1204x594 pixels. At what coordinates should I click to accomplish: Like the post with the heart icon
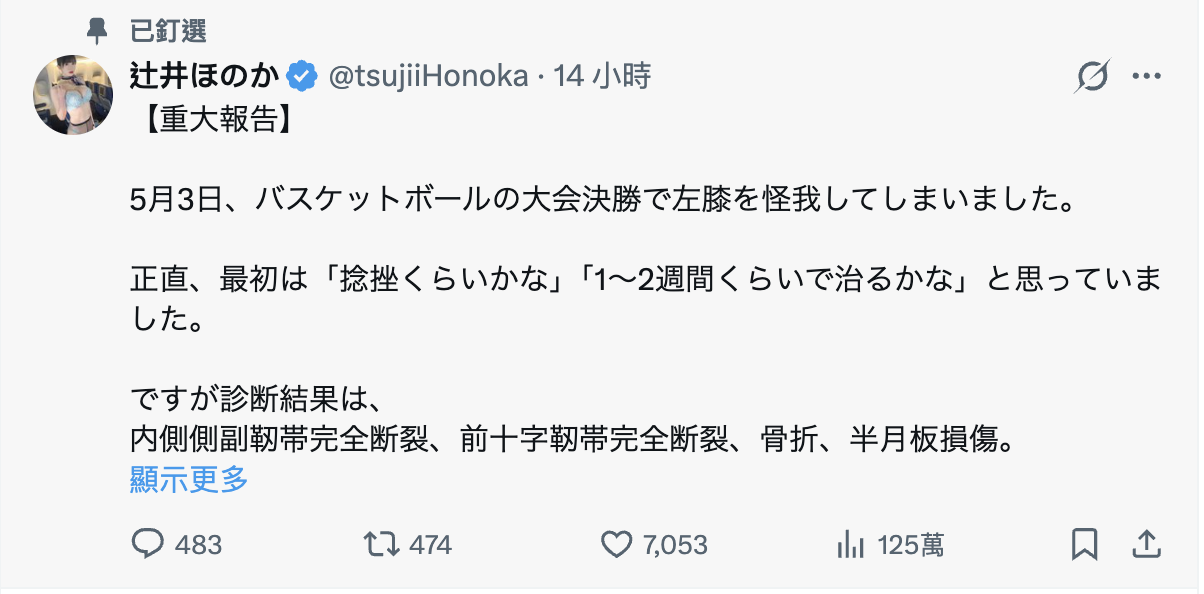(x=616, y=544)
